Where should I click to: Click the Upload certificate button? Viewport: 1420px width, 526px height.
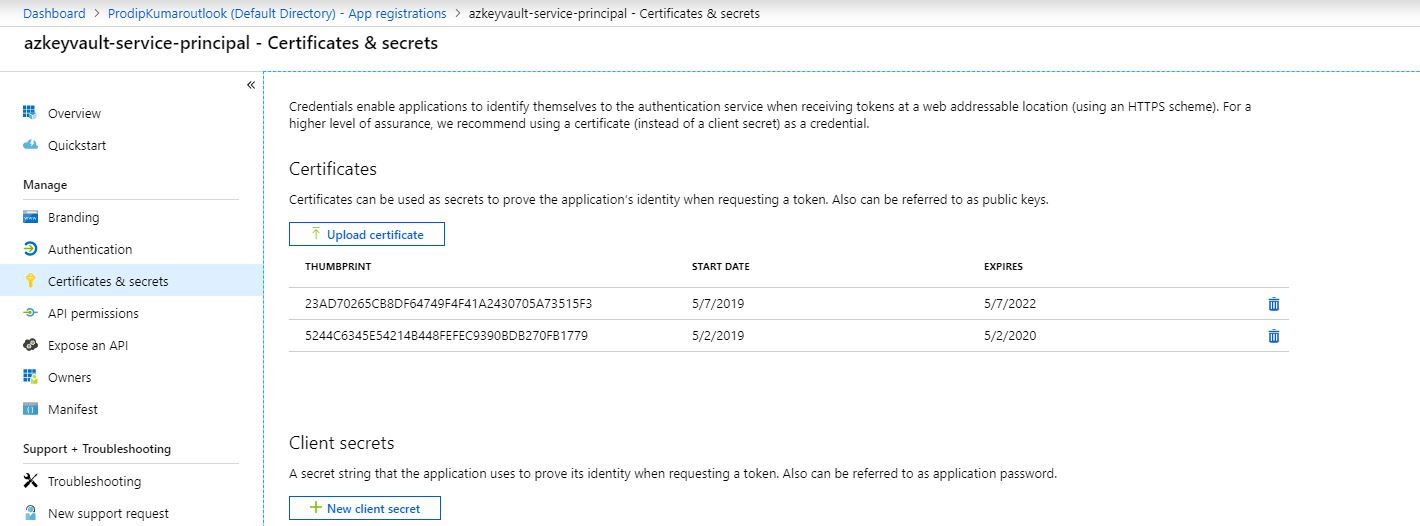[367, 234]
